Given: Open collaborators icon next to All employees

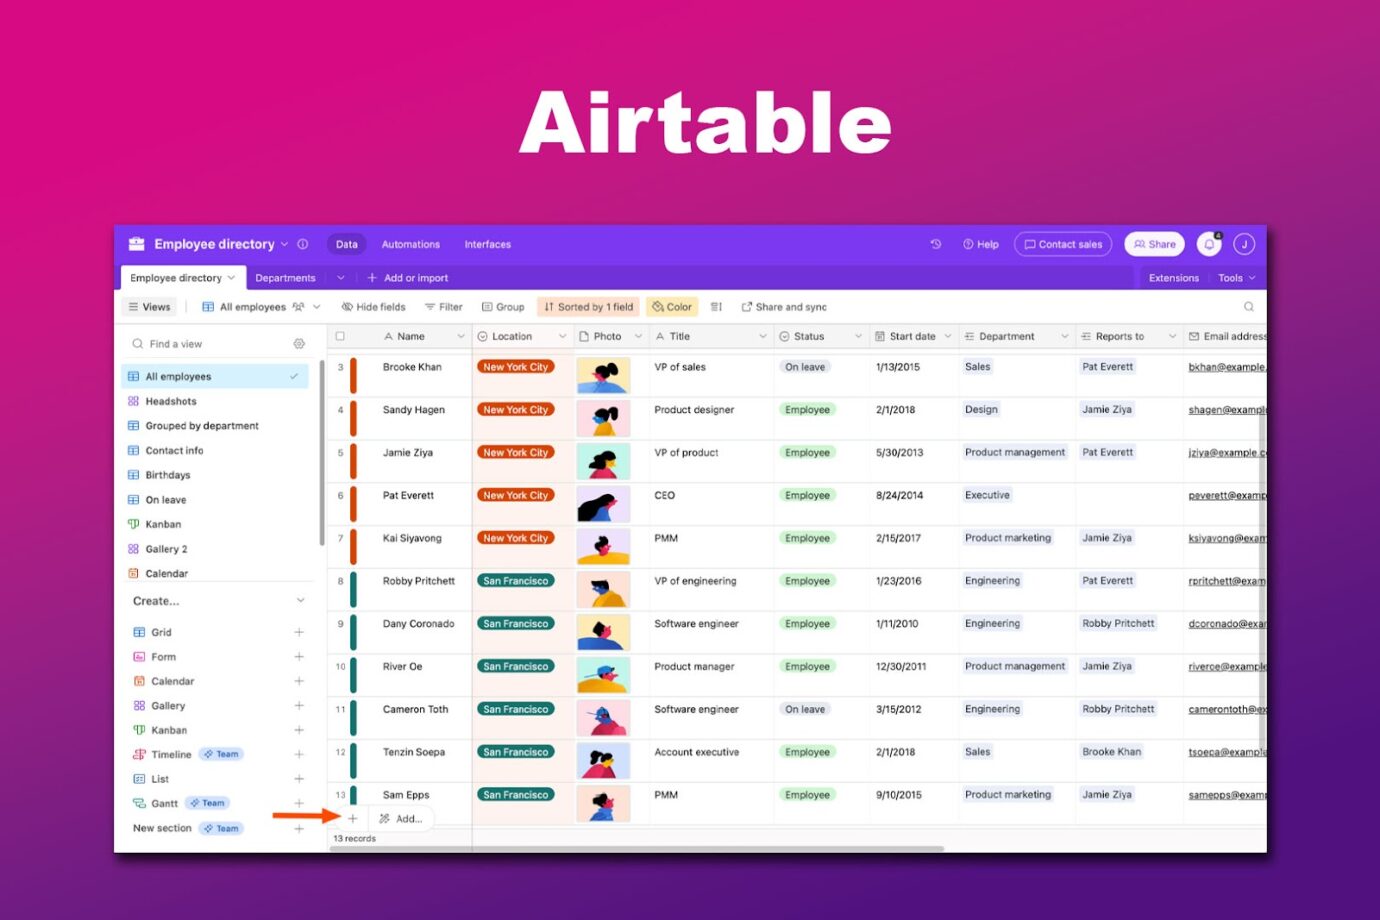Looking at the screenshot, I should pyautogui.click(x=298, y=307).
